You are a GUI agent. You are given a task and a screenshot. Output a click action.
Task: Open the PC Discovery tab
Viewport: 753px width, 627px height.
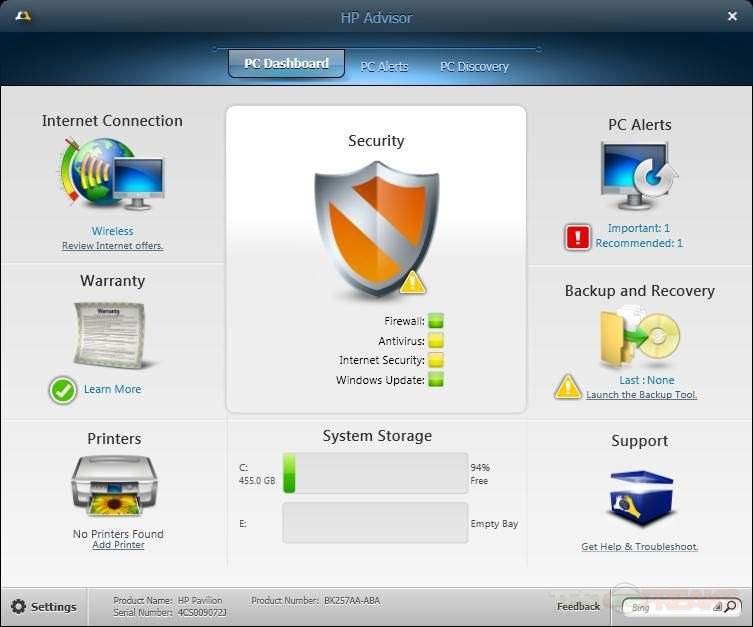point(474,67)
